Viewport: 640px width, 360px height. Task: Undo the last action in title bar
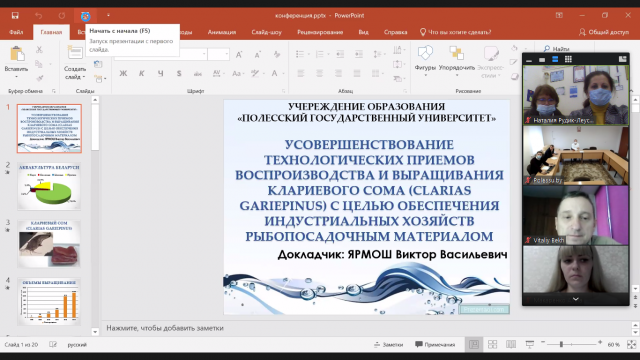coord(38,16)
